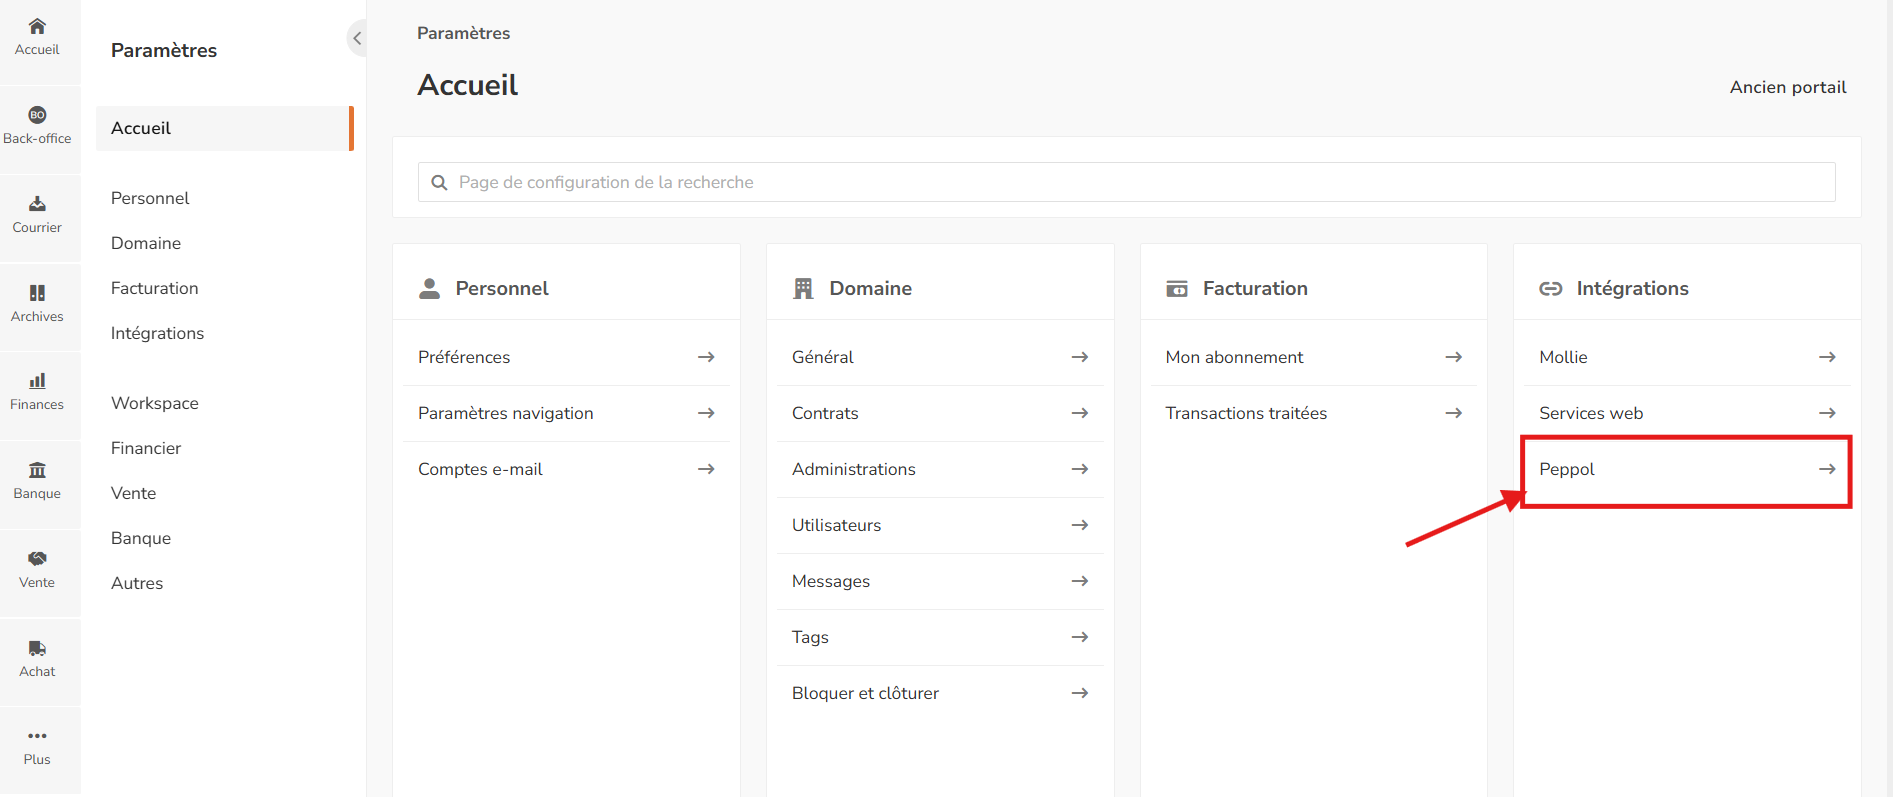Open Bloquer et clôturer settings
The image size is (1893, 797).
click(865, 693)
